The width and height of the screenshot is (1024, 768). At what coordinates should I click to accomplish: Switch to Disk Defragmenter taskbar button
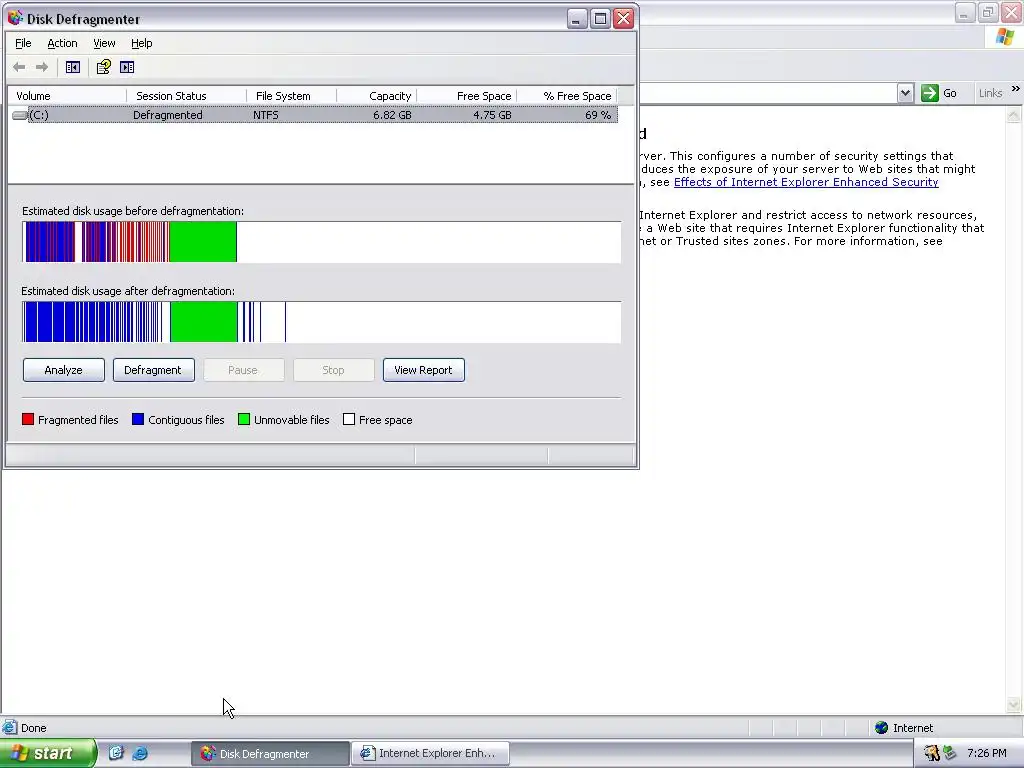click(x=270, y=754)
